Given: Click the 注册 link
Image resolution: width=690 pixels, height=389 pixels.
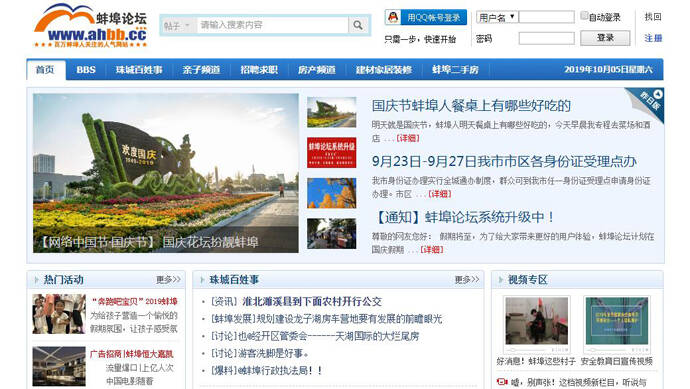Looking at the screenshot, I should click(x=653, y=38).
